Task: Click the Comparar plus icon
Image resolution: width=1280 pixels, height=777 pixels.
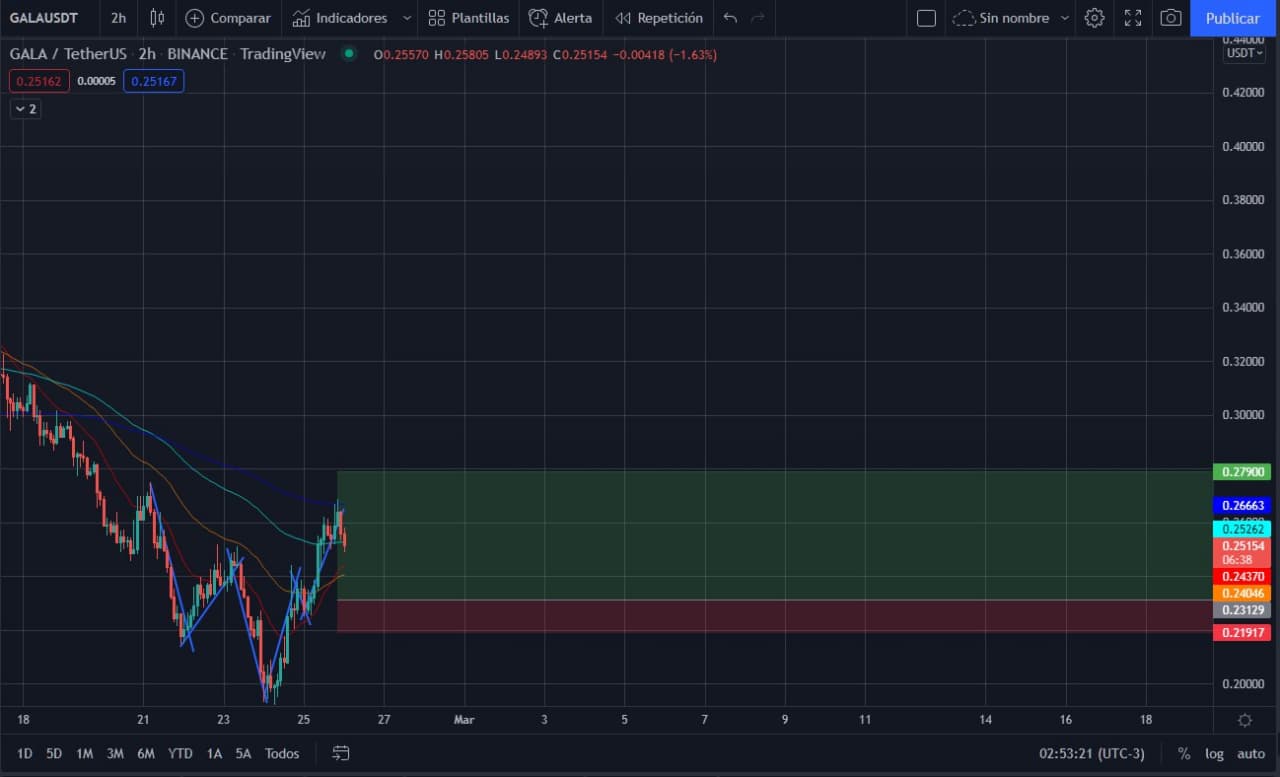Action: [194, 18]
